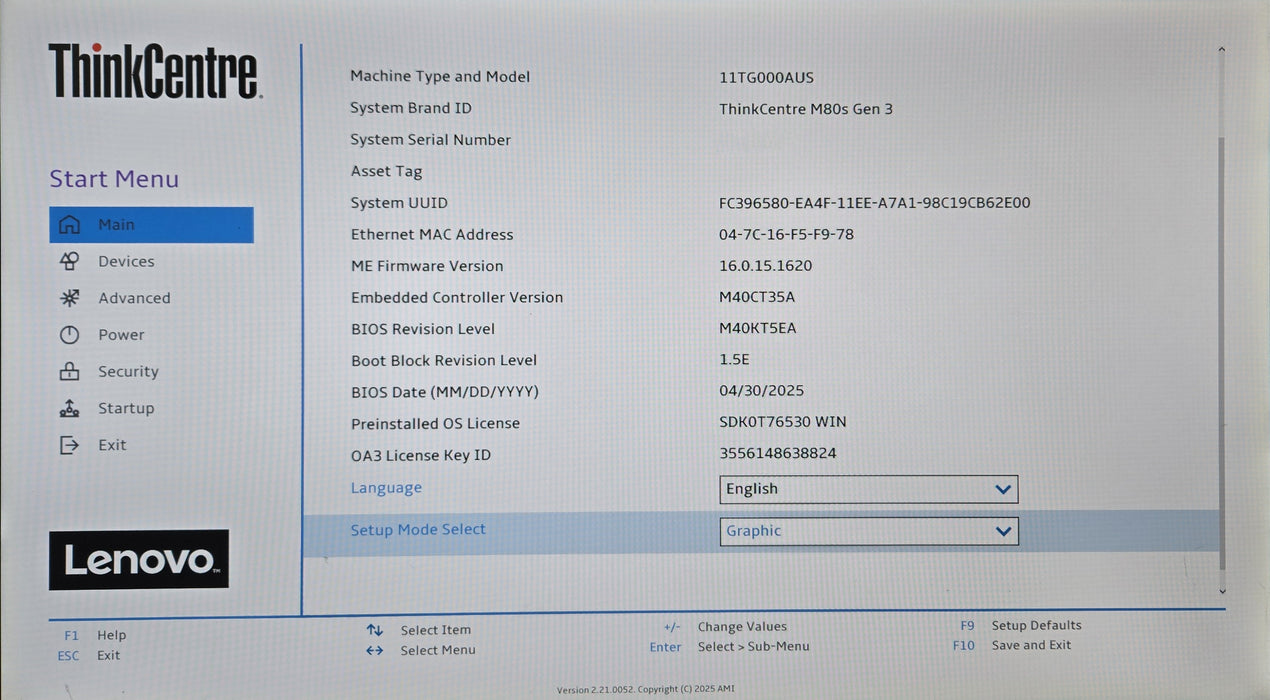Viewport: 1270px width, 700px height.
Task: Select the Devices shapes icon
Action: point(69,261)
